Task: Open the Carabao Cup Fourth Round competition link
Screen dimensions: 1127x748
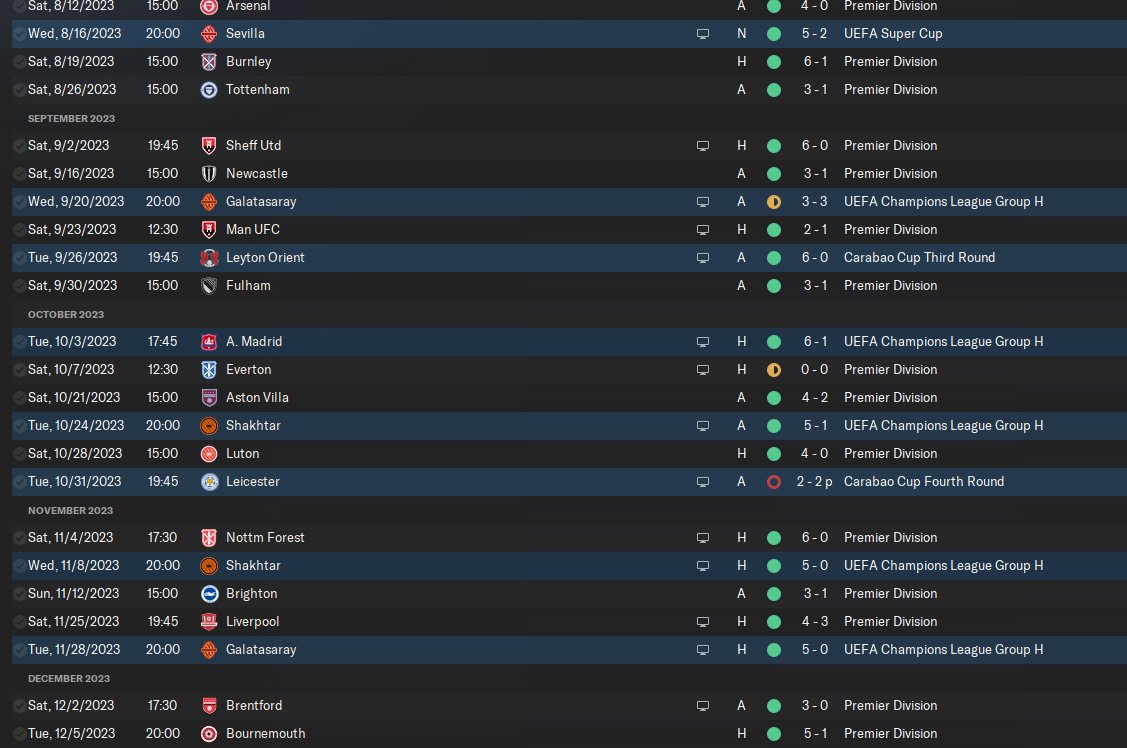Action: (924, 482)
